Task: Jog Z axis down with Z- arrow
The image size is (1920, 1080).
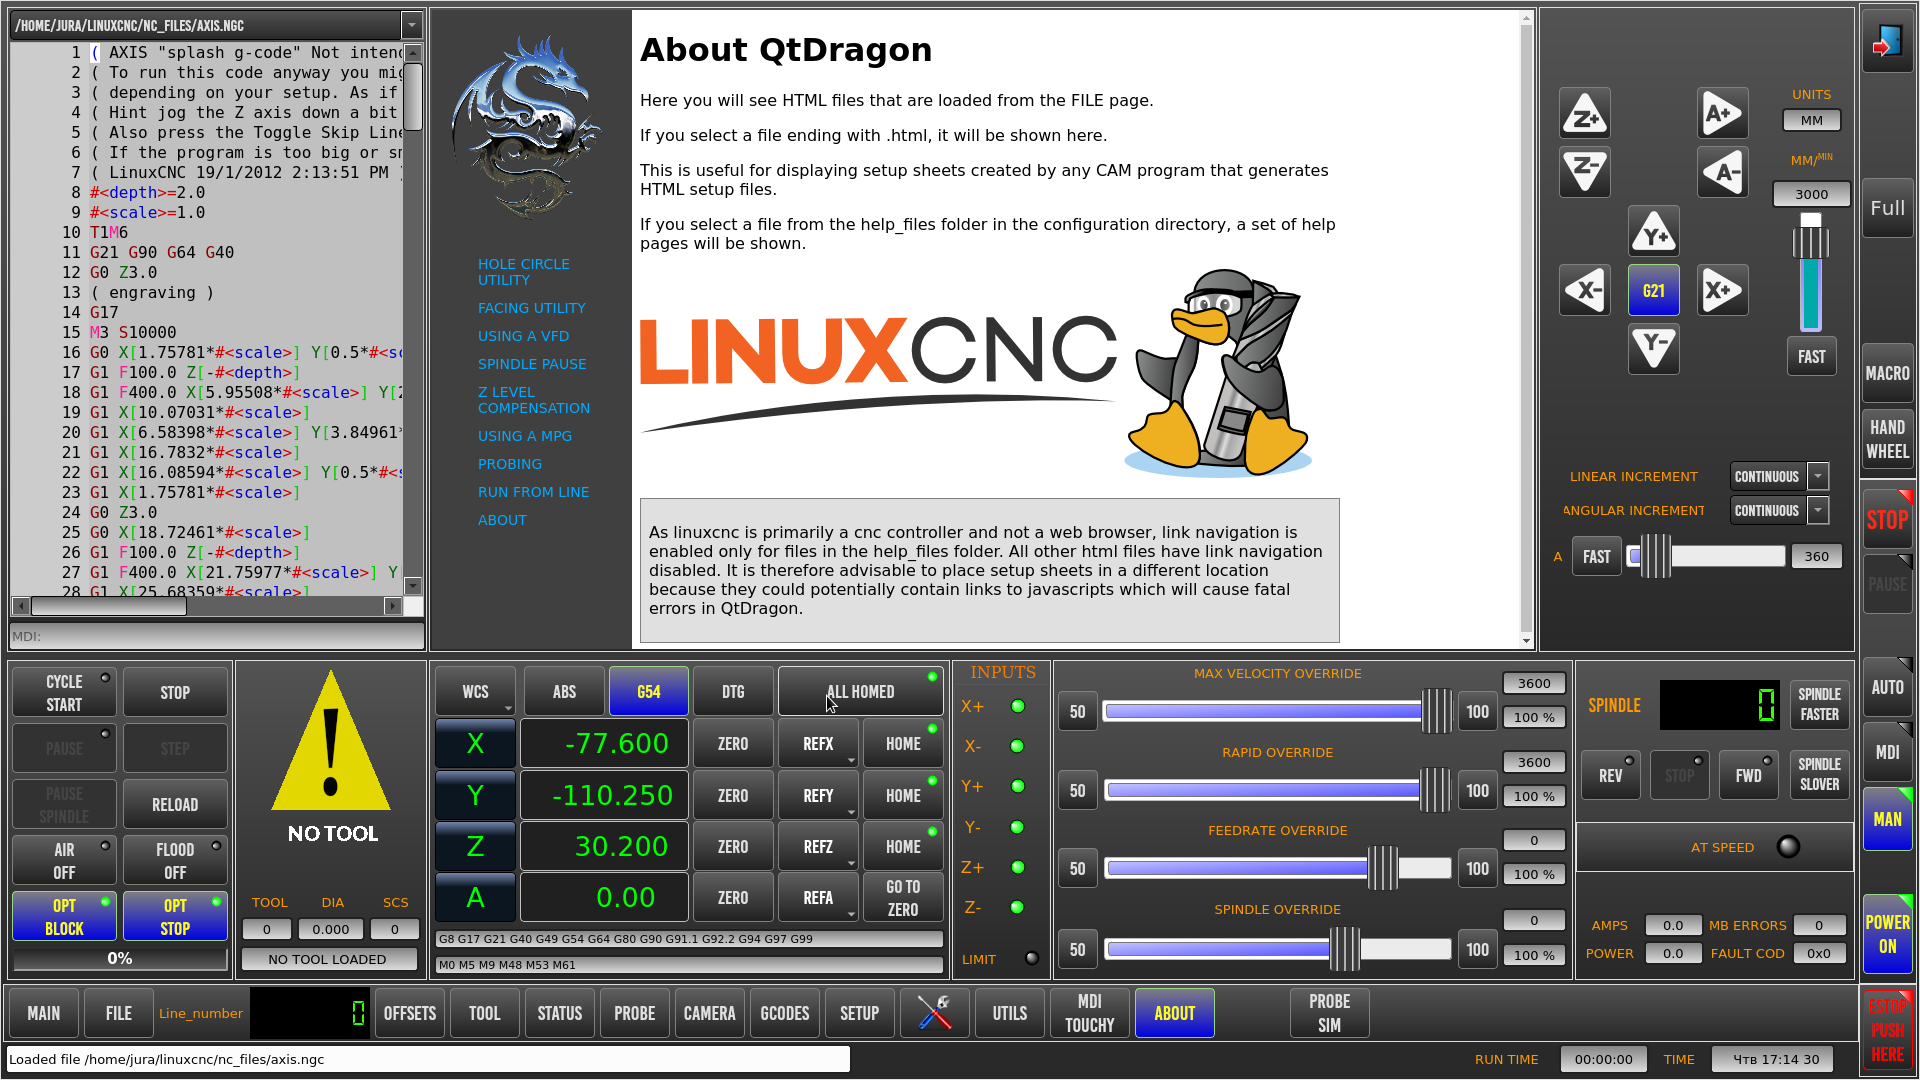Action: [1585, 172]
